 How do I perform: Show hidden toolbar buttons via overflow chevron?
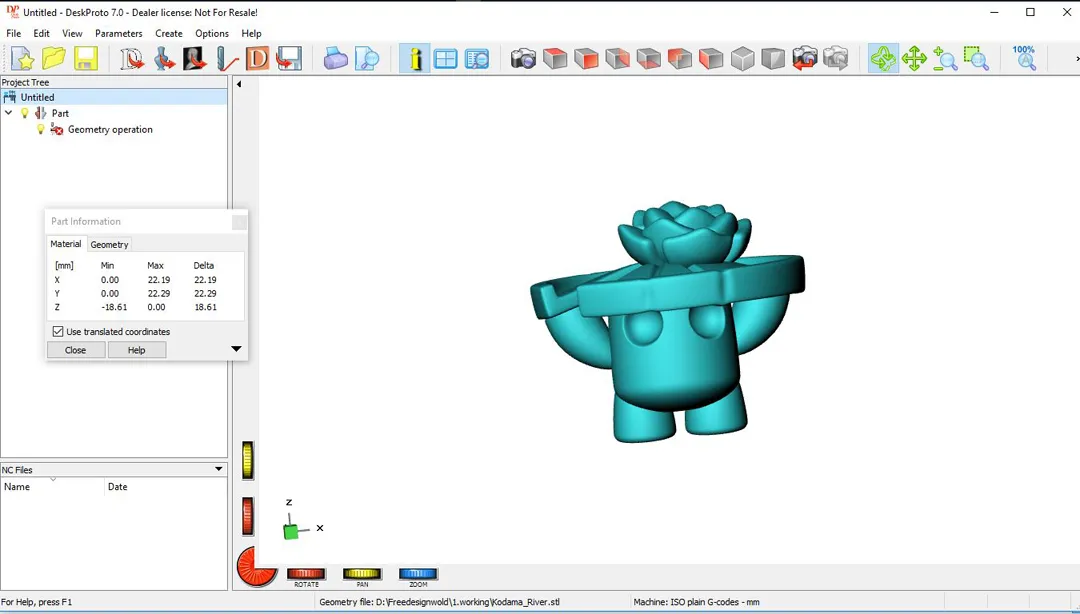point(1077,59)
